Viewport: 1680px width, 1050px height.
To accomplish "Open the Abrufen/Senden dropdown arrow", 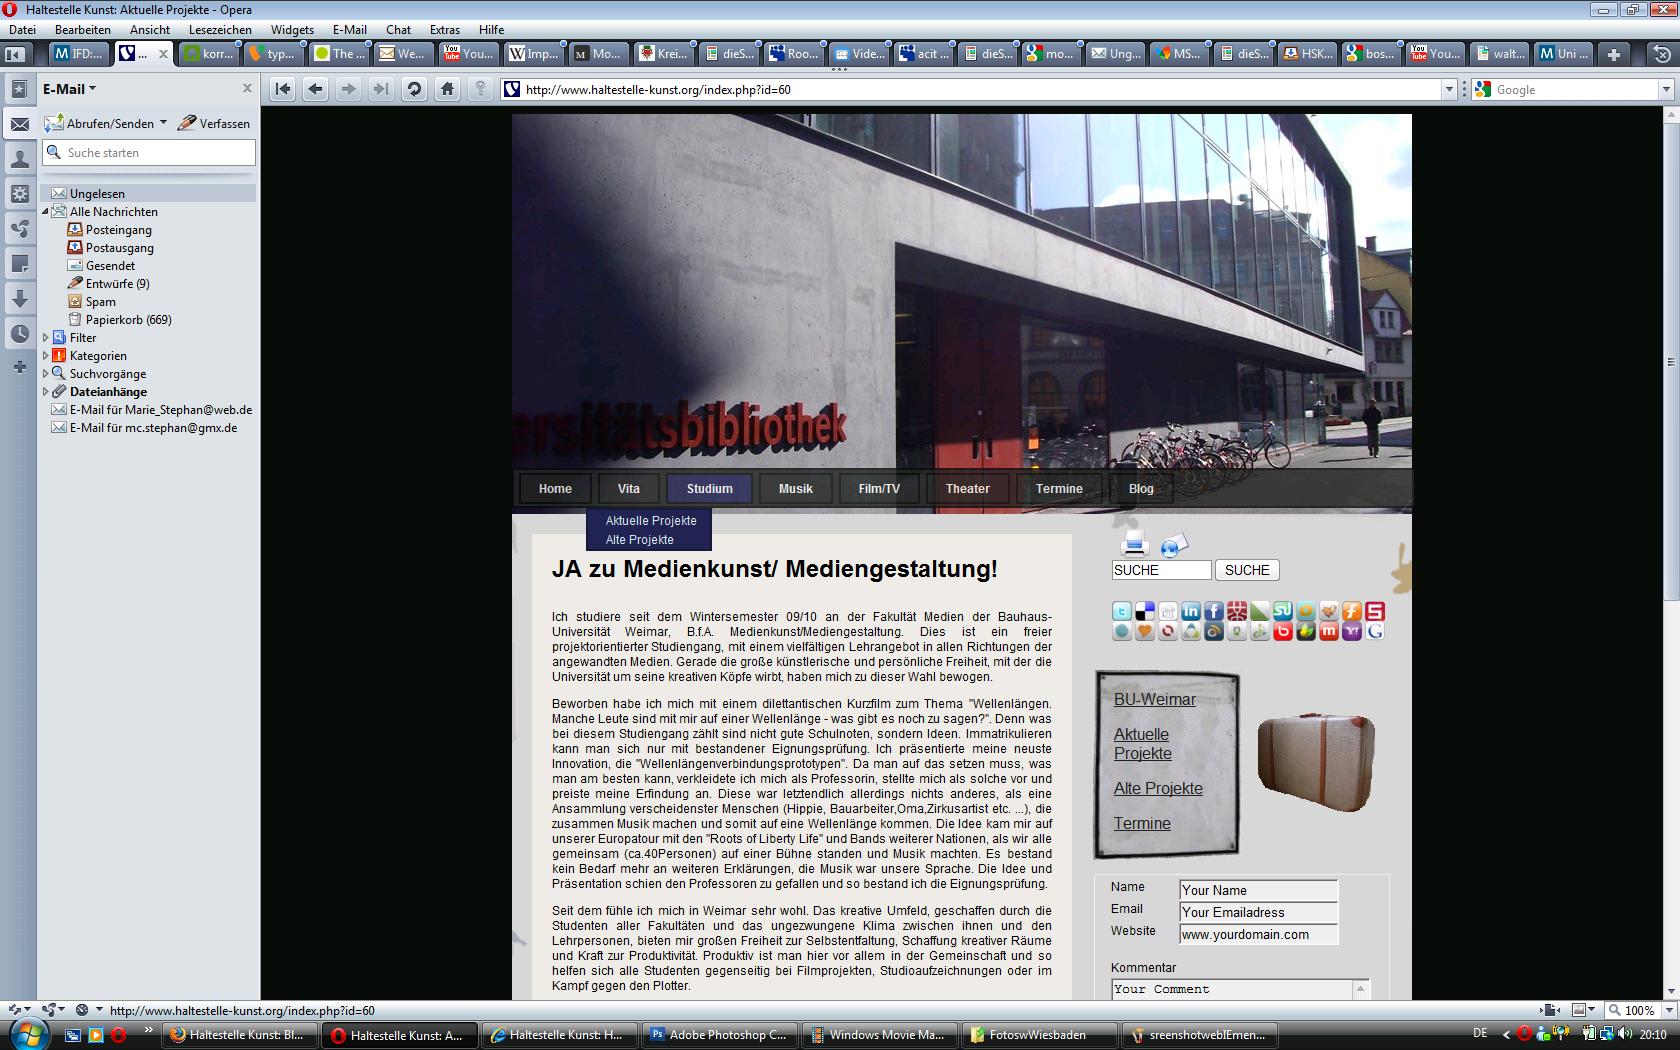I will [163, 123].
